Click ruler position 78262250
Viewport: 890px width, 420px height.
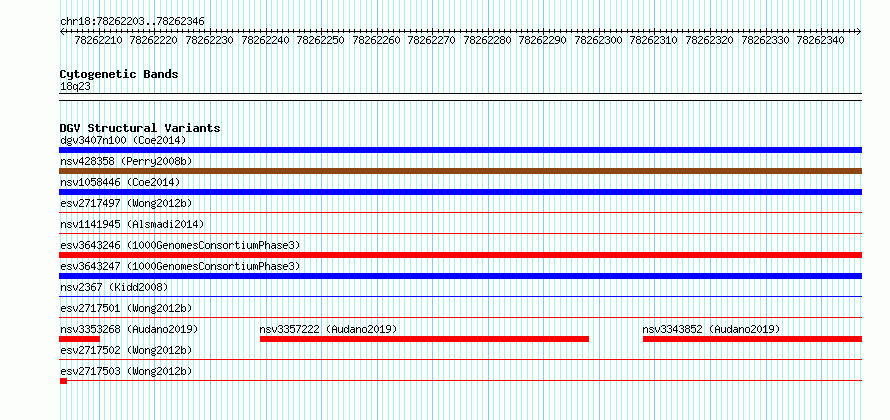[321, 41]
